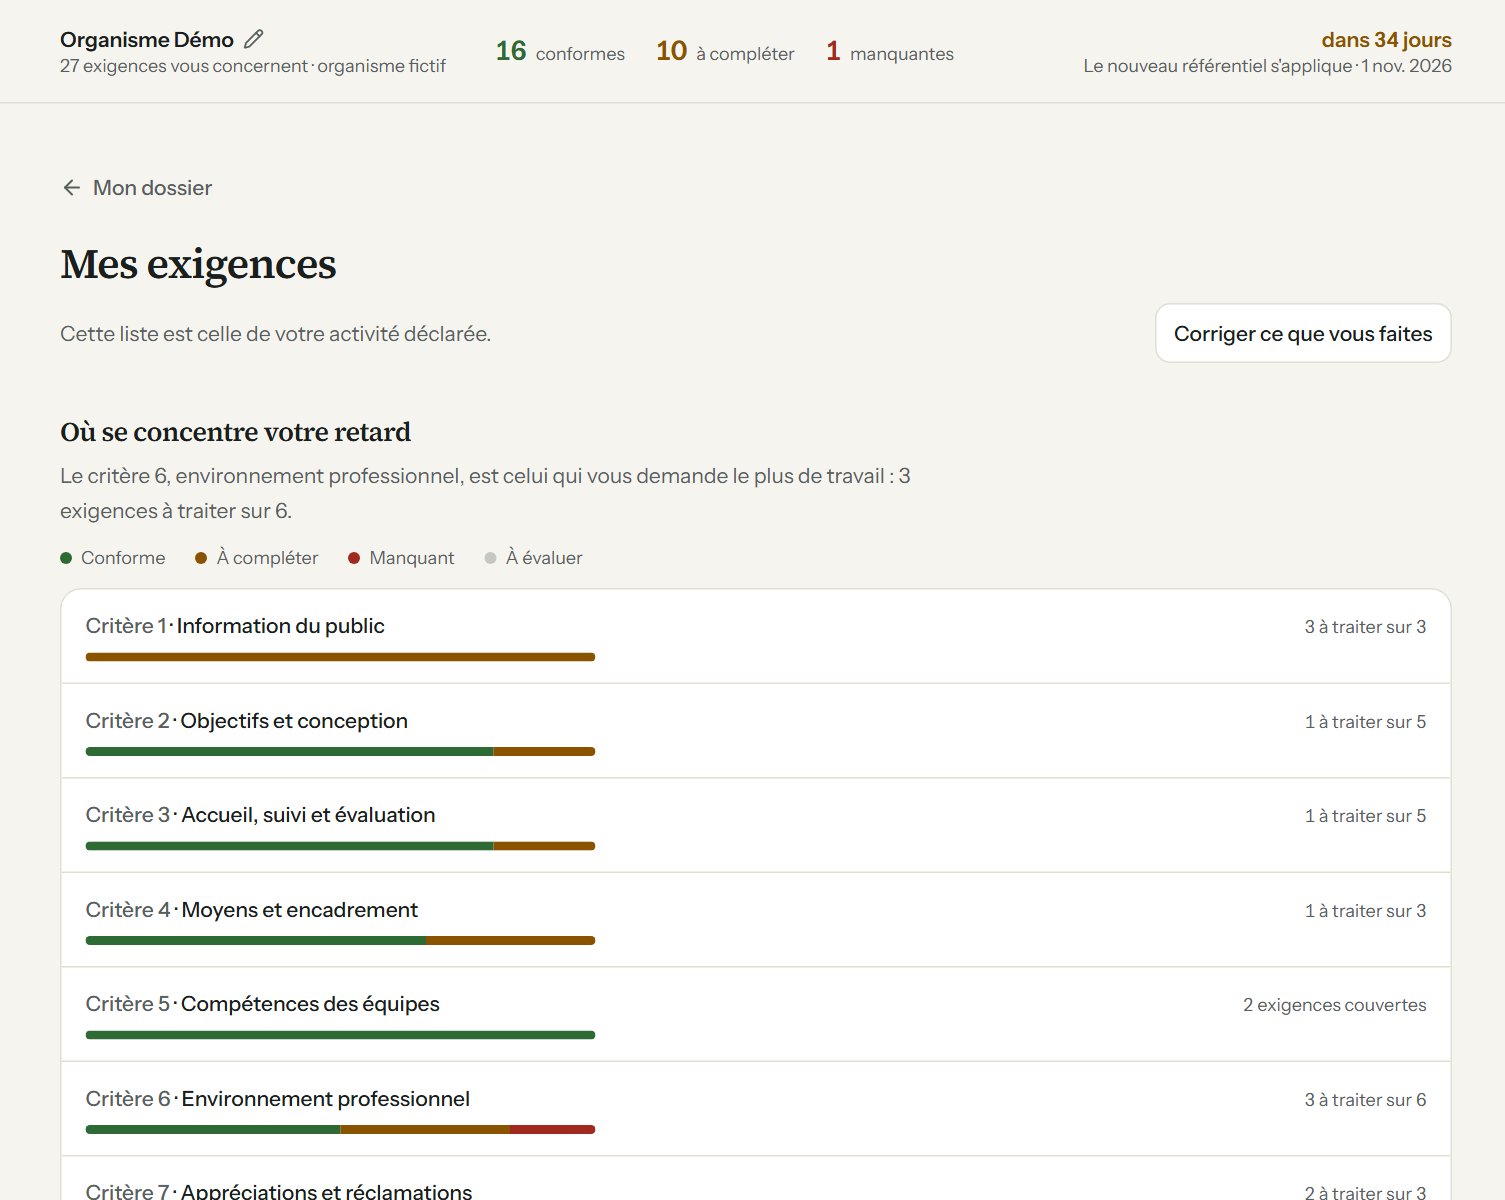Click "Où se concentre votre retard" heading

click(x=235, y=432)
